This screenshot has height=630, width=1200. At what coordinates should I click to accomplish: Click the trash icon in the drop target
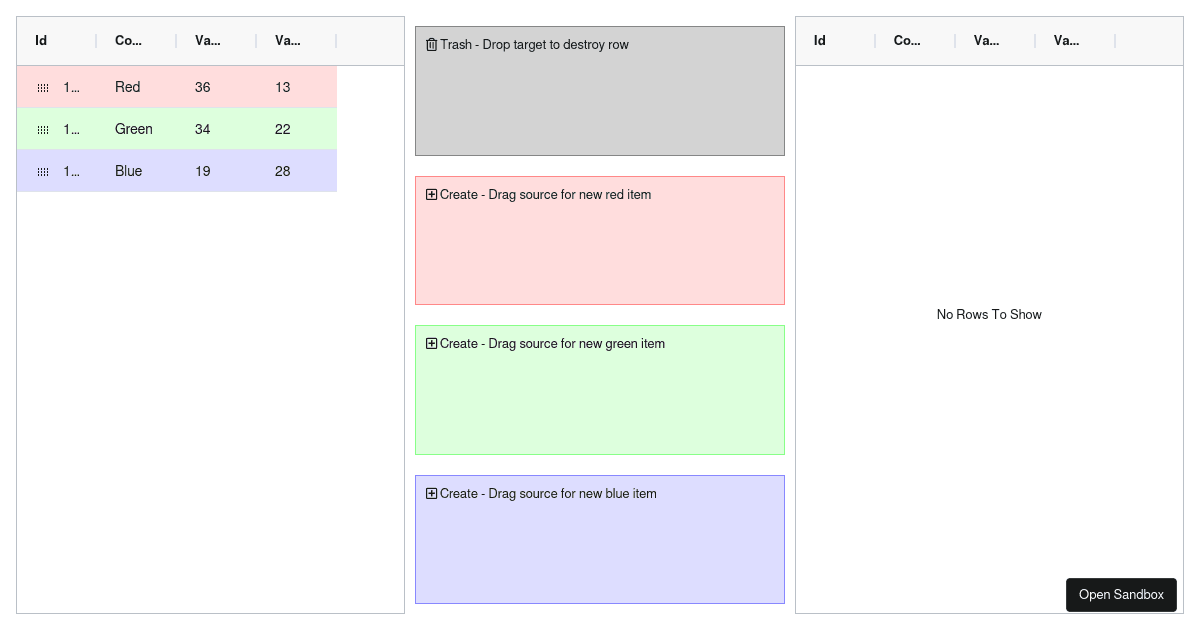[x=431, y=44]
